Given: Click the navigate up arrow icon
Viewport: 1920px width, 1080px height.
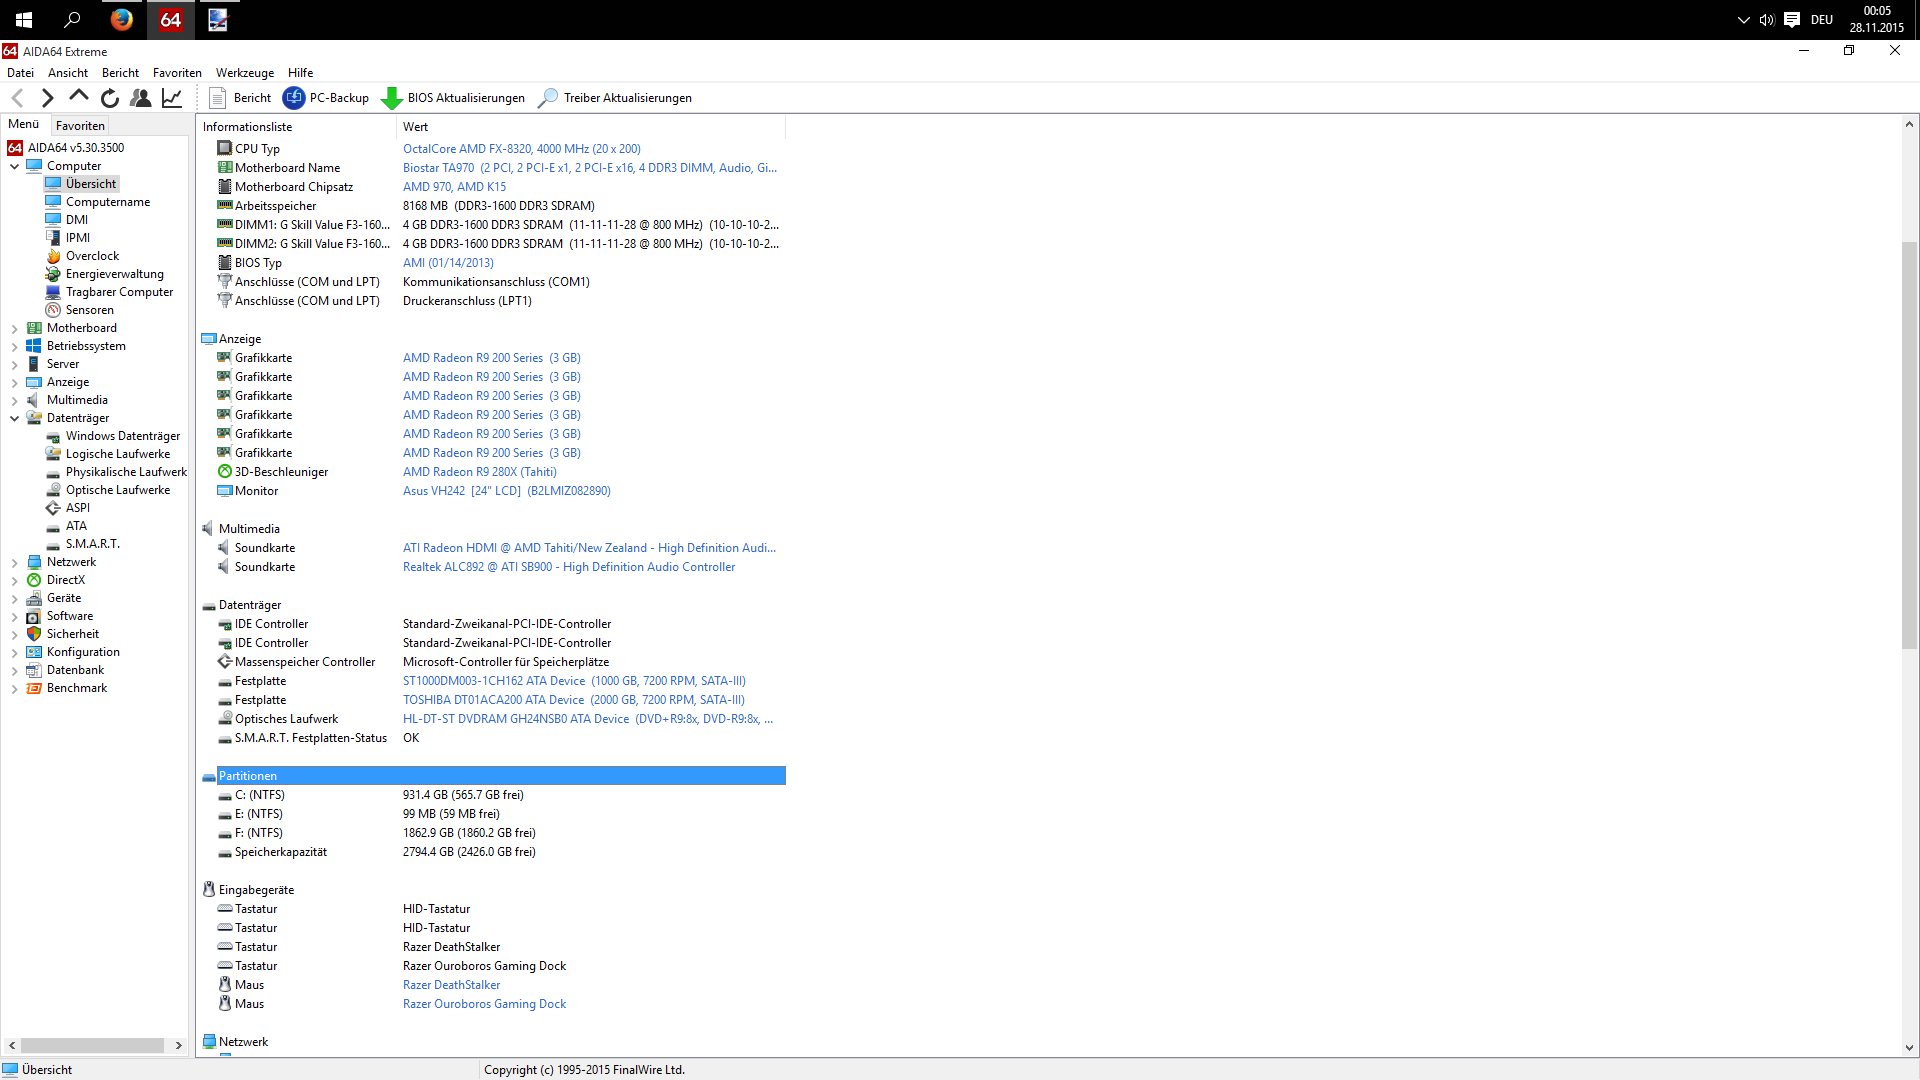Looking at the screenshot, I should [79, 97].
